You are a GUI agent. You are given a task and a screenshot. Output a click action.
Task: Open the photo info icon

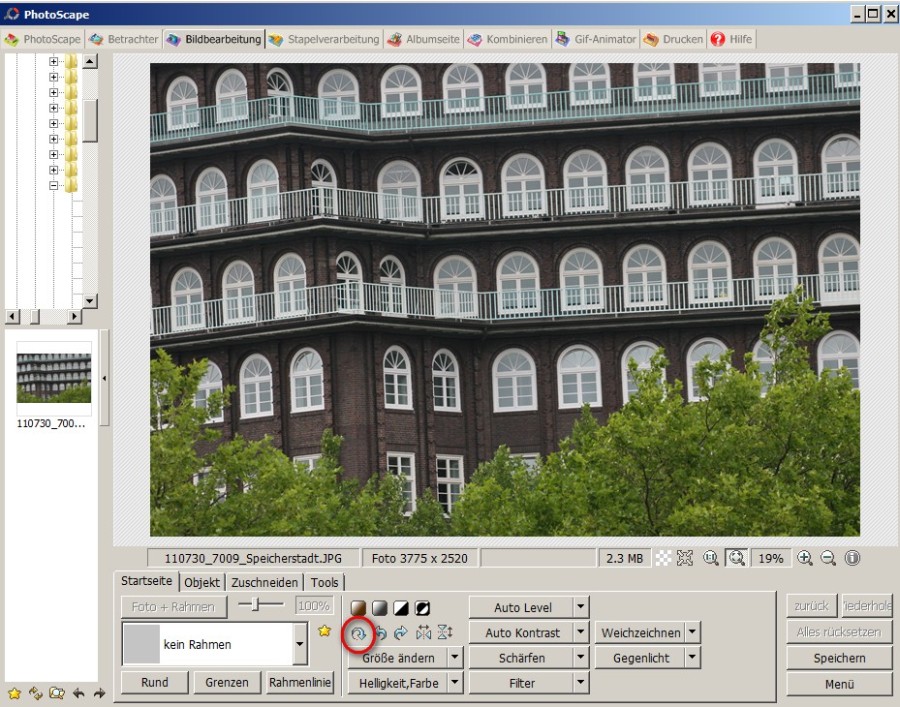click(x=852, y=558)
